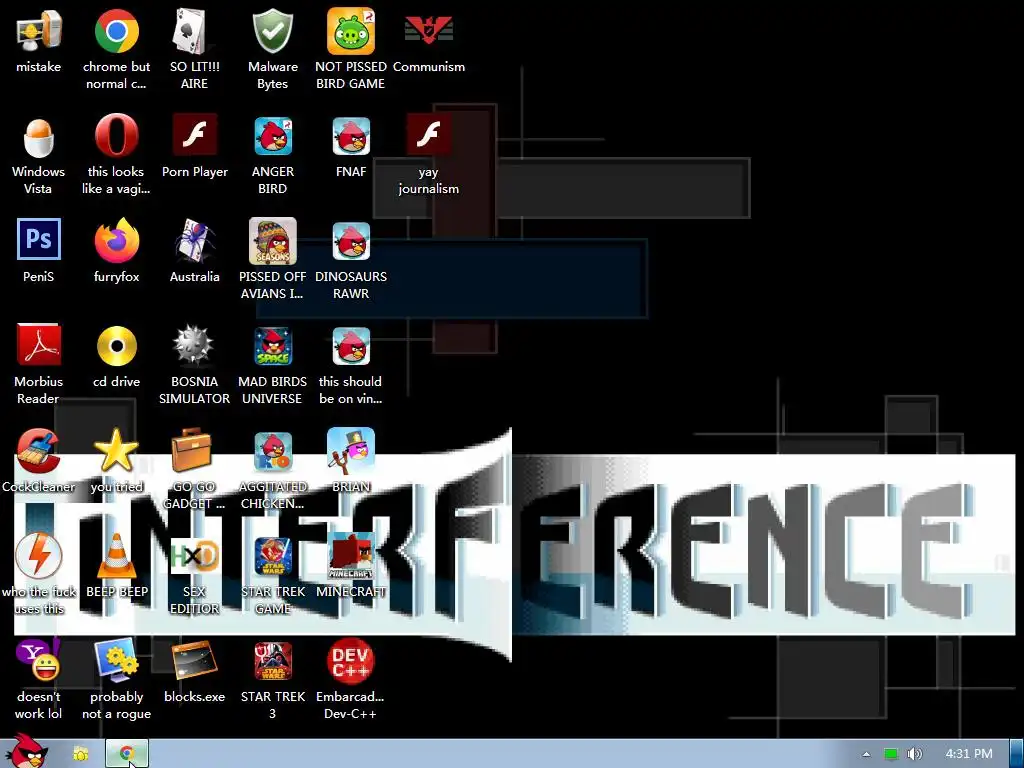1024x768 pixels.
Task: Open the briefcase "GO GO GADGET" icon
Action: [x=191, y=449]
